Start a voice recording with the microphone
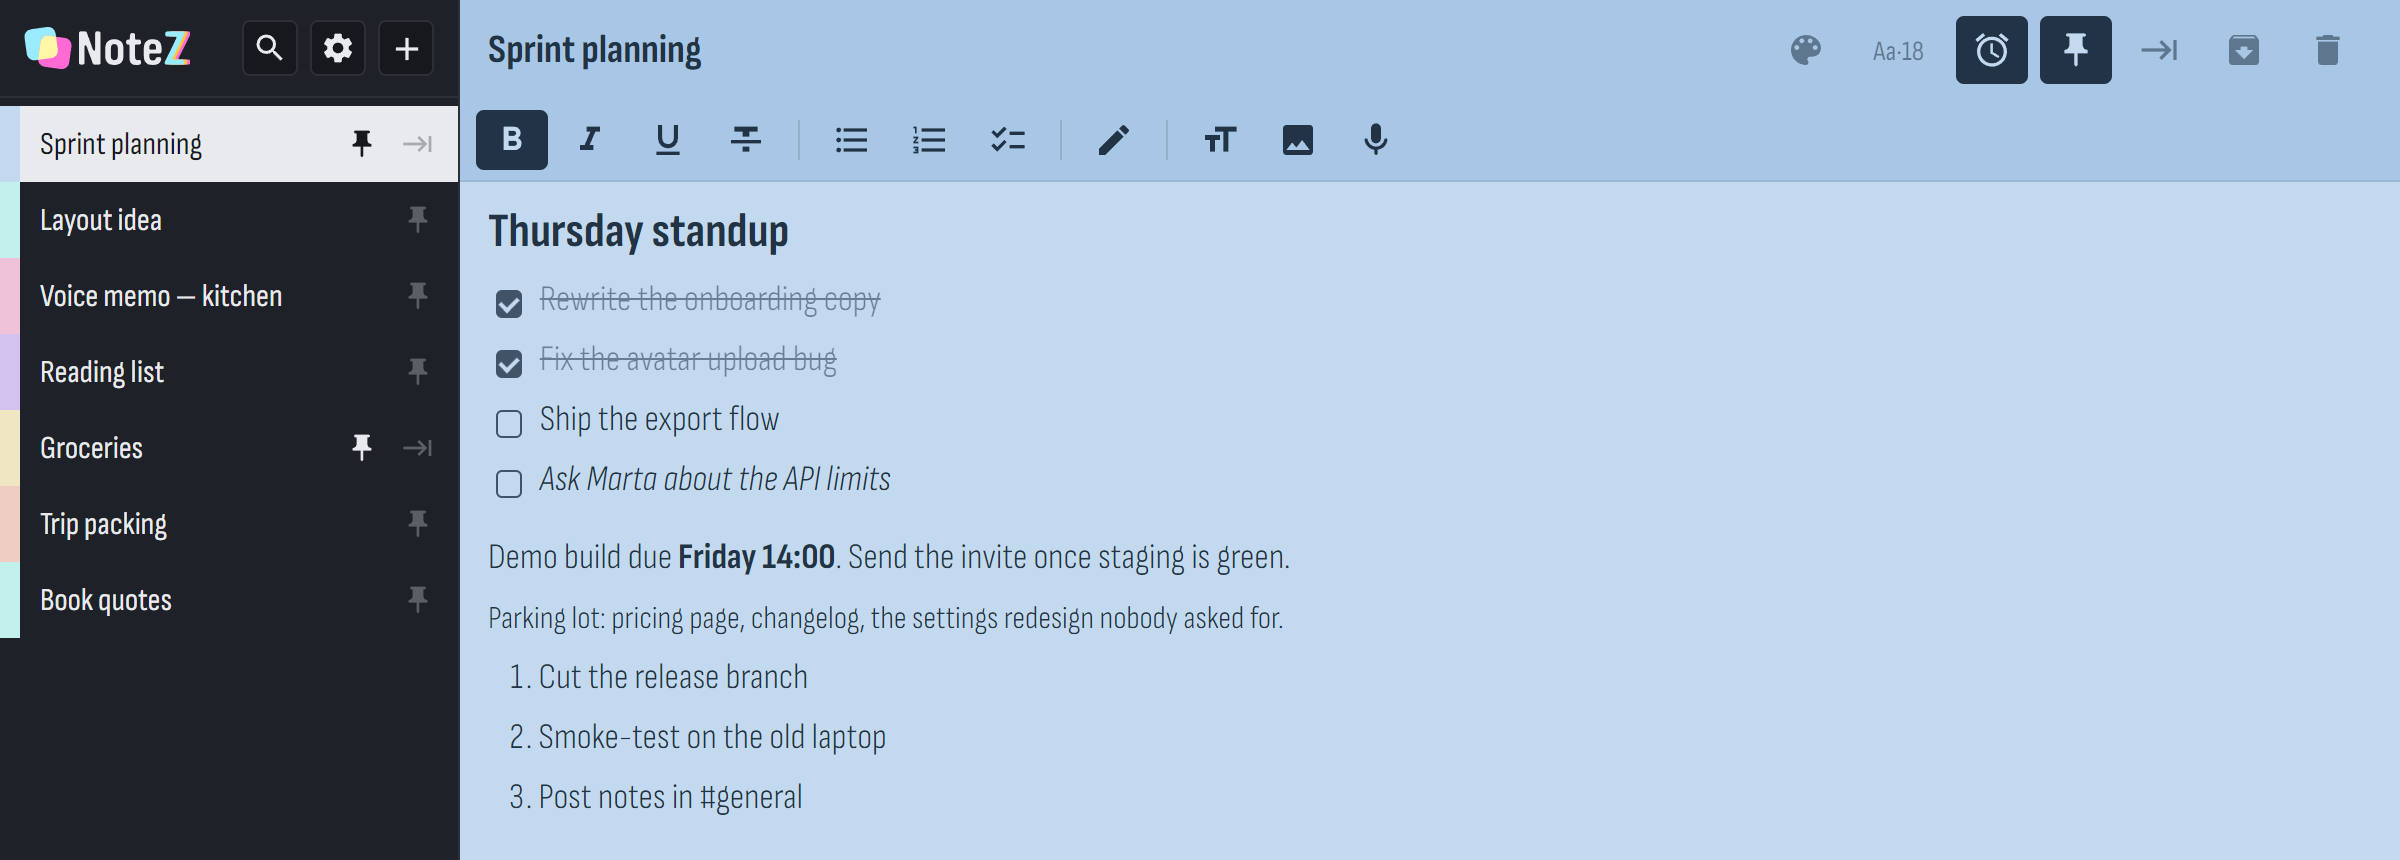Viewport: 2400px width, 860px height. click(1376, 140)
